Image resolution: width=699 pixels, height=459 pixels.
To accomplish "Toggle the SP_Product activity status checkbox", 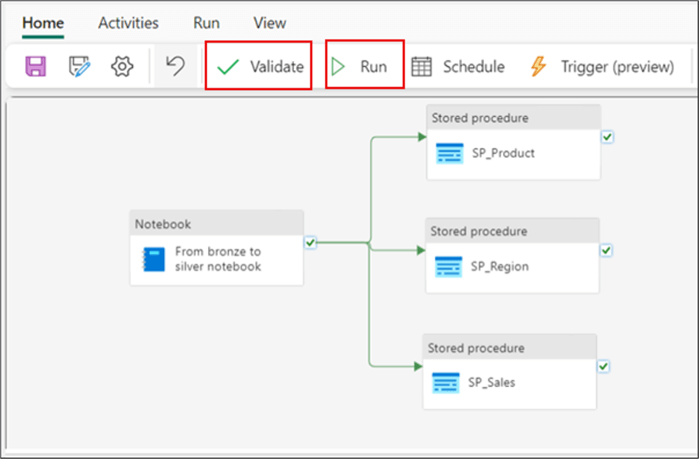I will 607,137.
